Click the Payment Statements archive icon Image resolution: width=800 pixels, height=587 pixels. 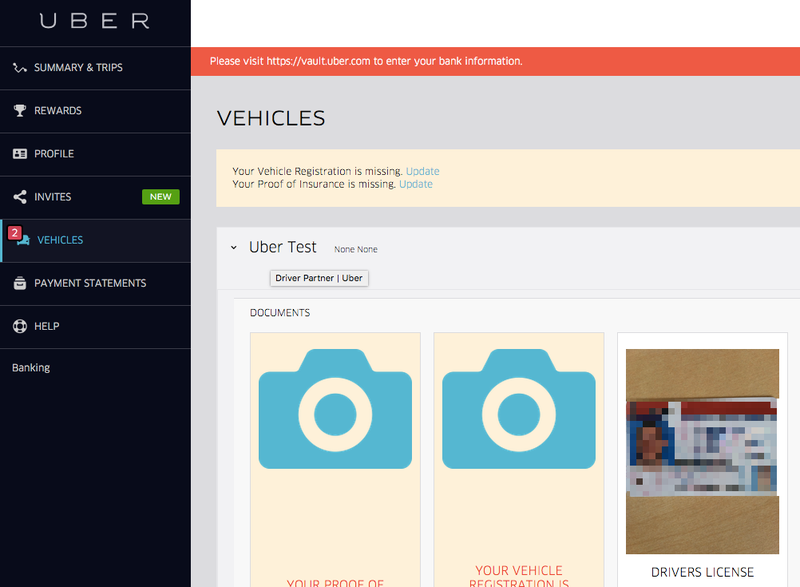[20, 283]
